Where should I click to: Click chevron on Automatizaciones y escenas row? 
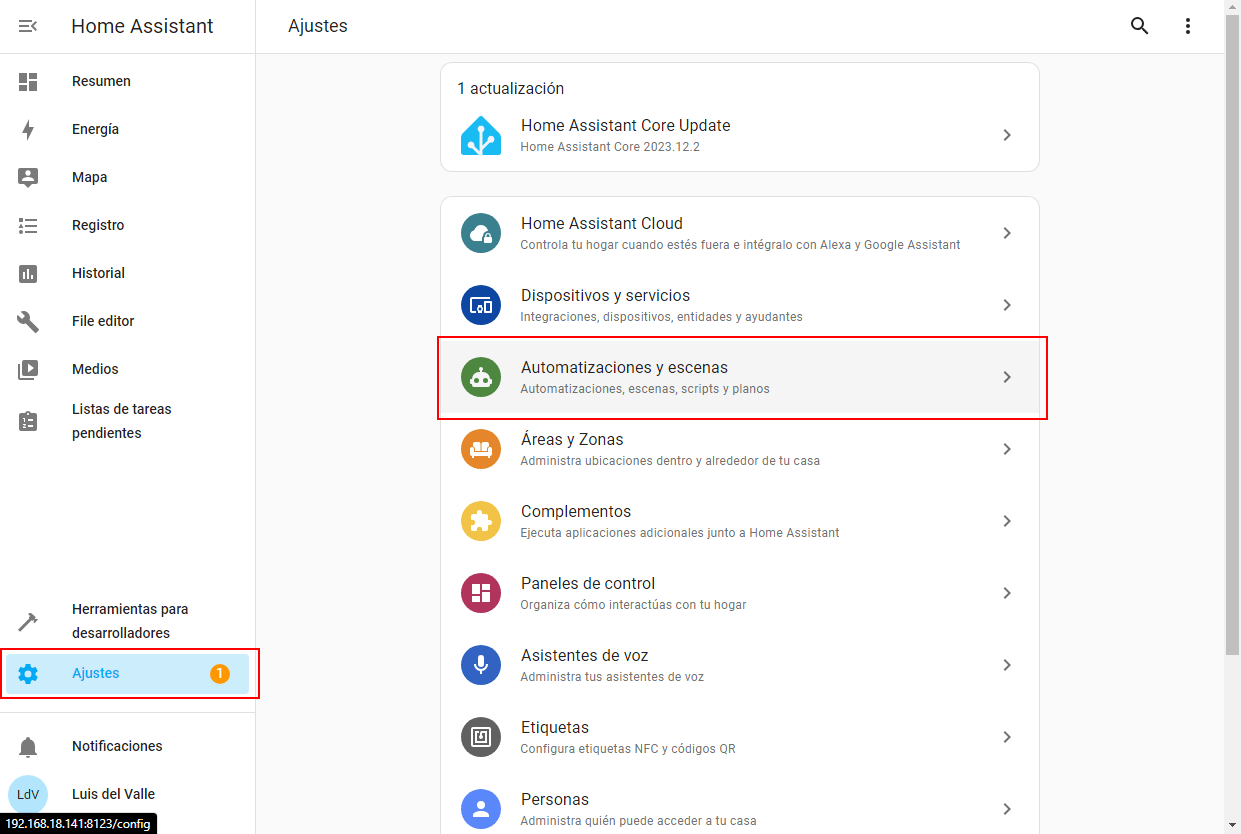point(1007,377)
